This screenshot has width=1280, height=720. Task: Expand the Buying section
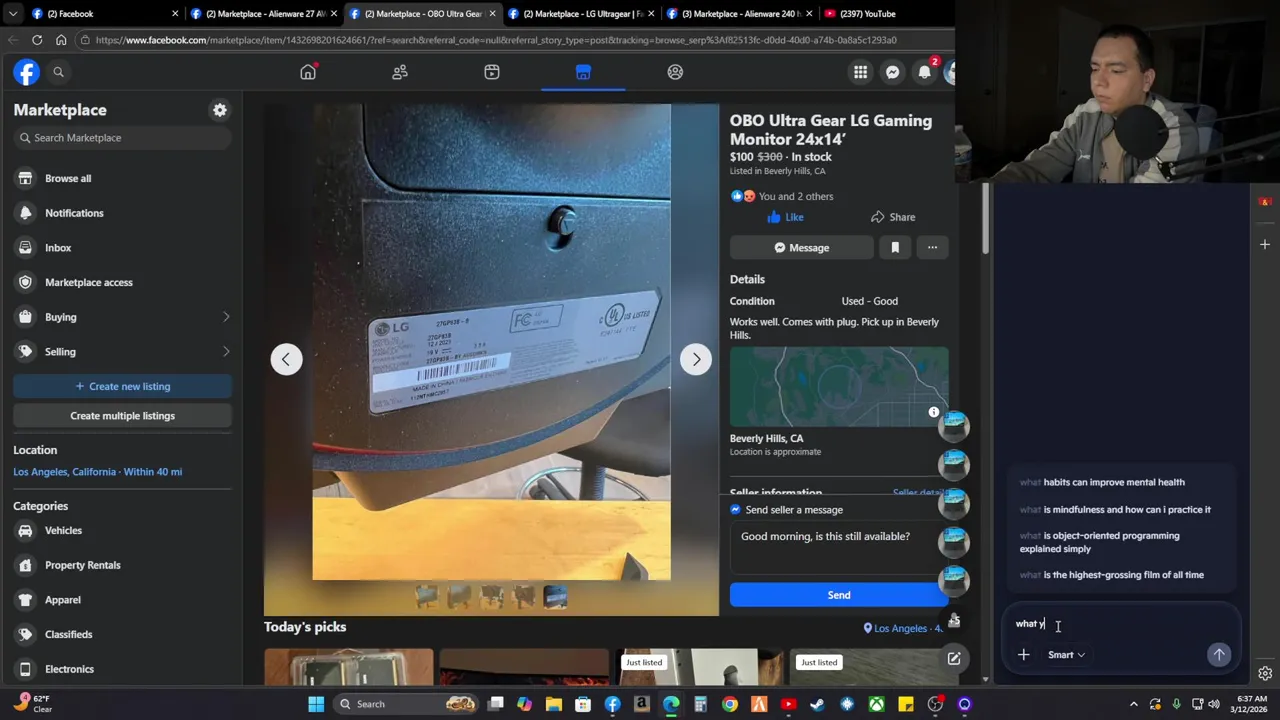(x=122, y=317)
